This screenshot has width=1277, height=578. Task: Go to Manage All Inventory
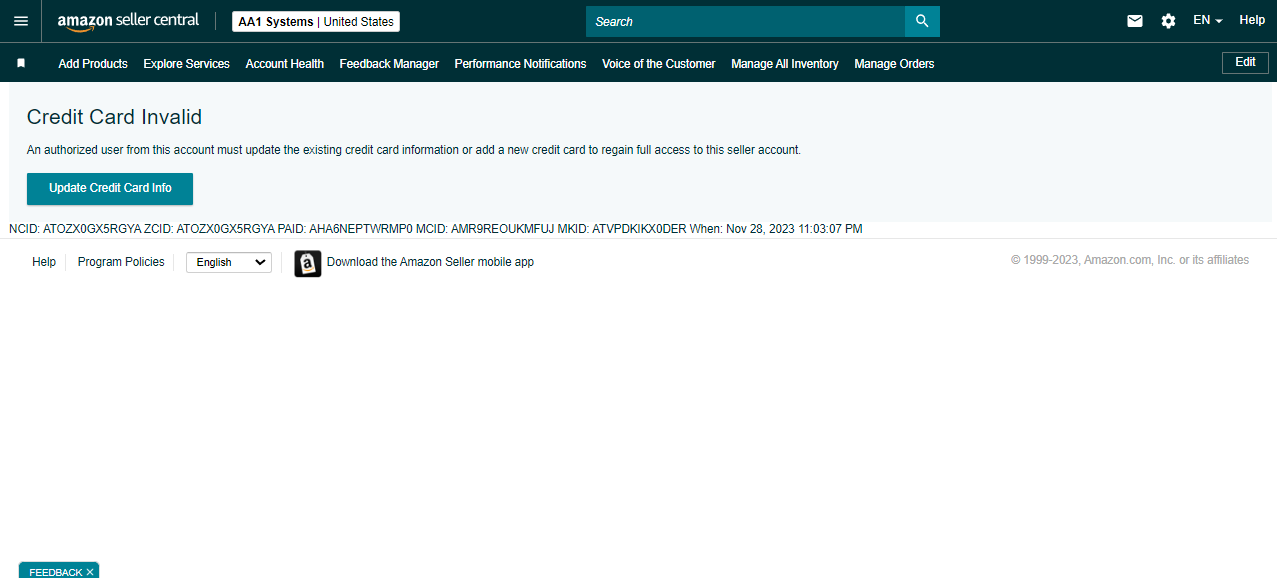click(x=785, y=64)
